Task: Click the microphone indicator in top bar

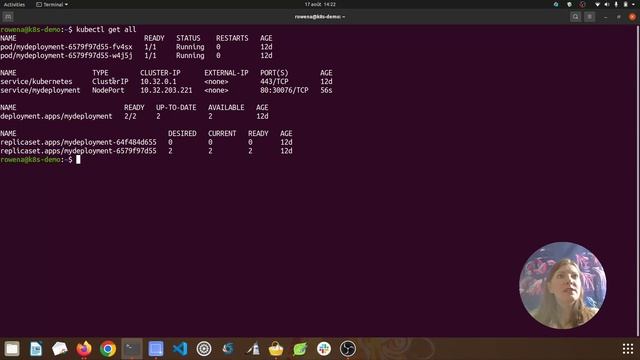Action: click(616, 4)
